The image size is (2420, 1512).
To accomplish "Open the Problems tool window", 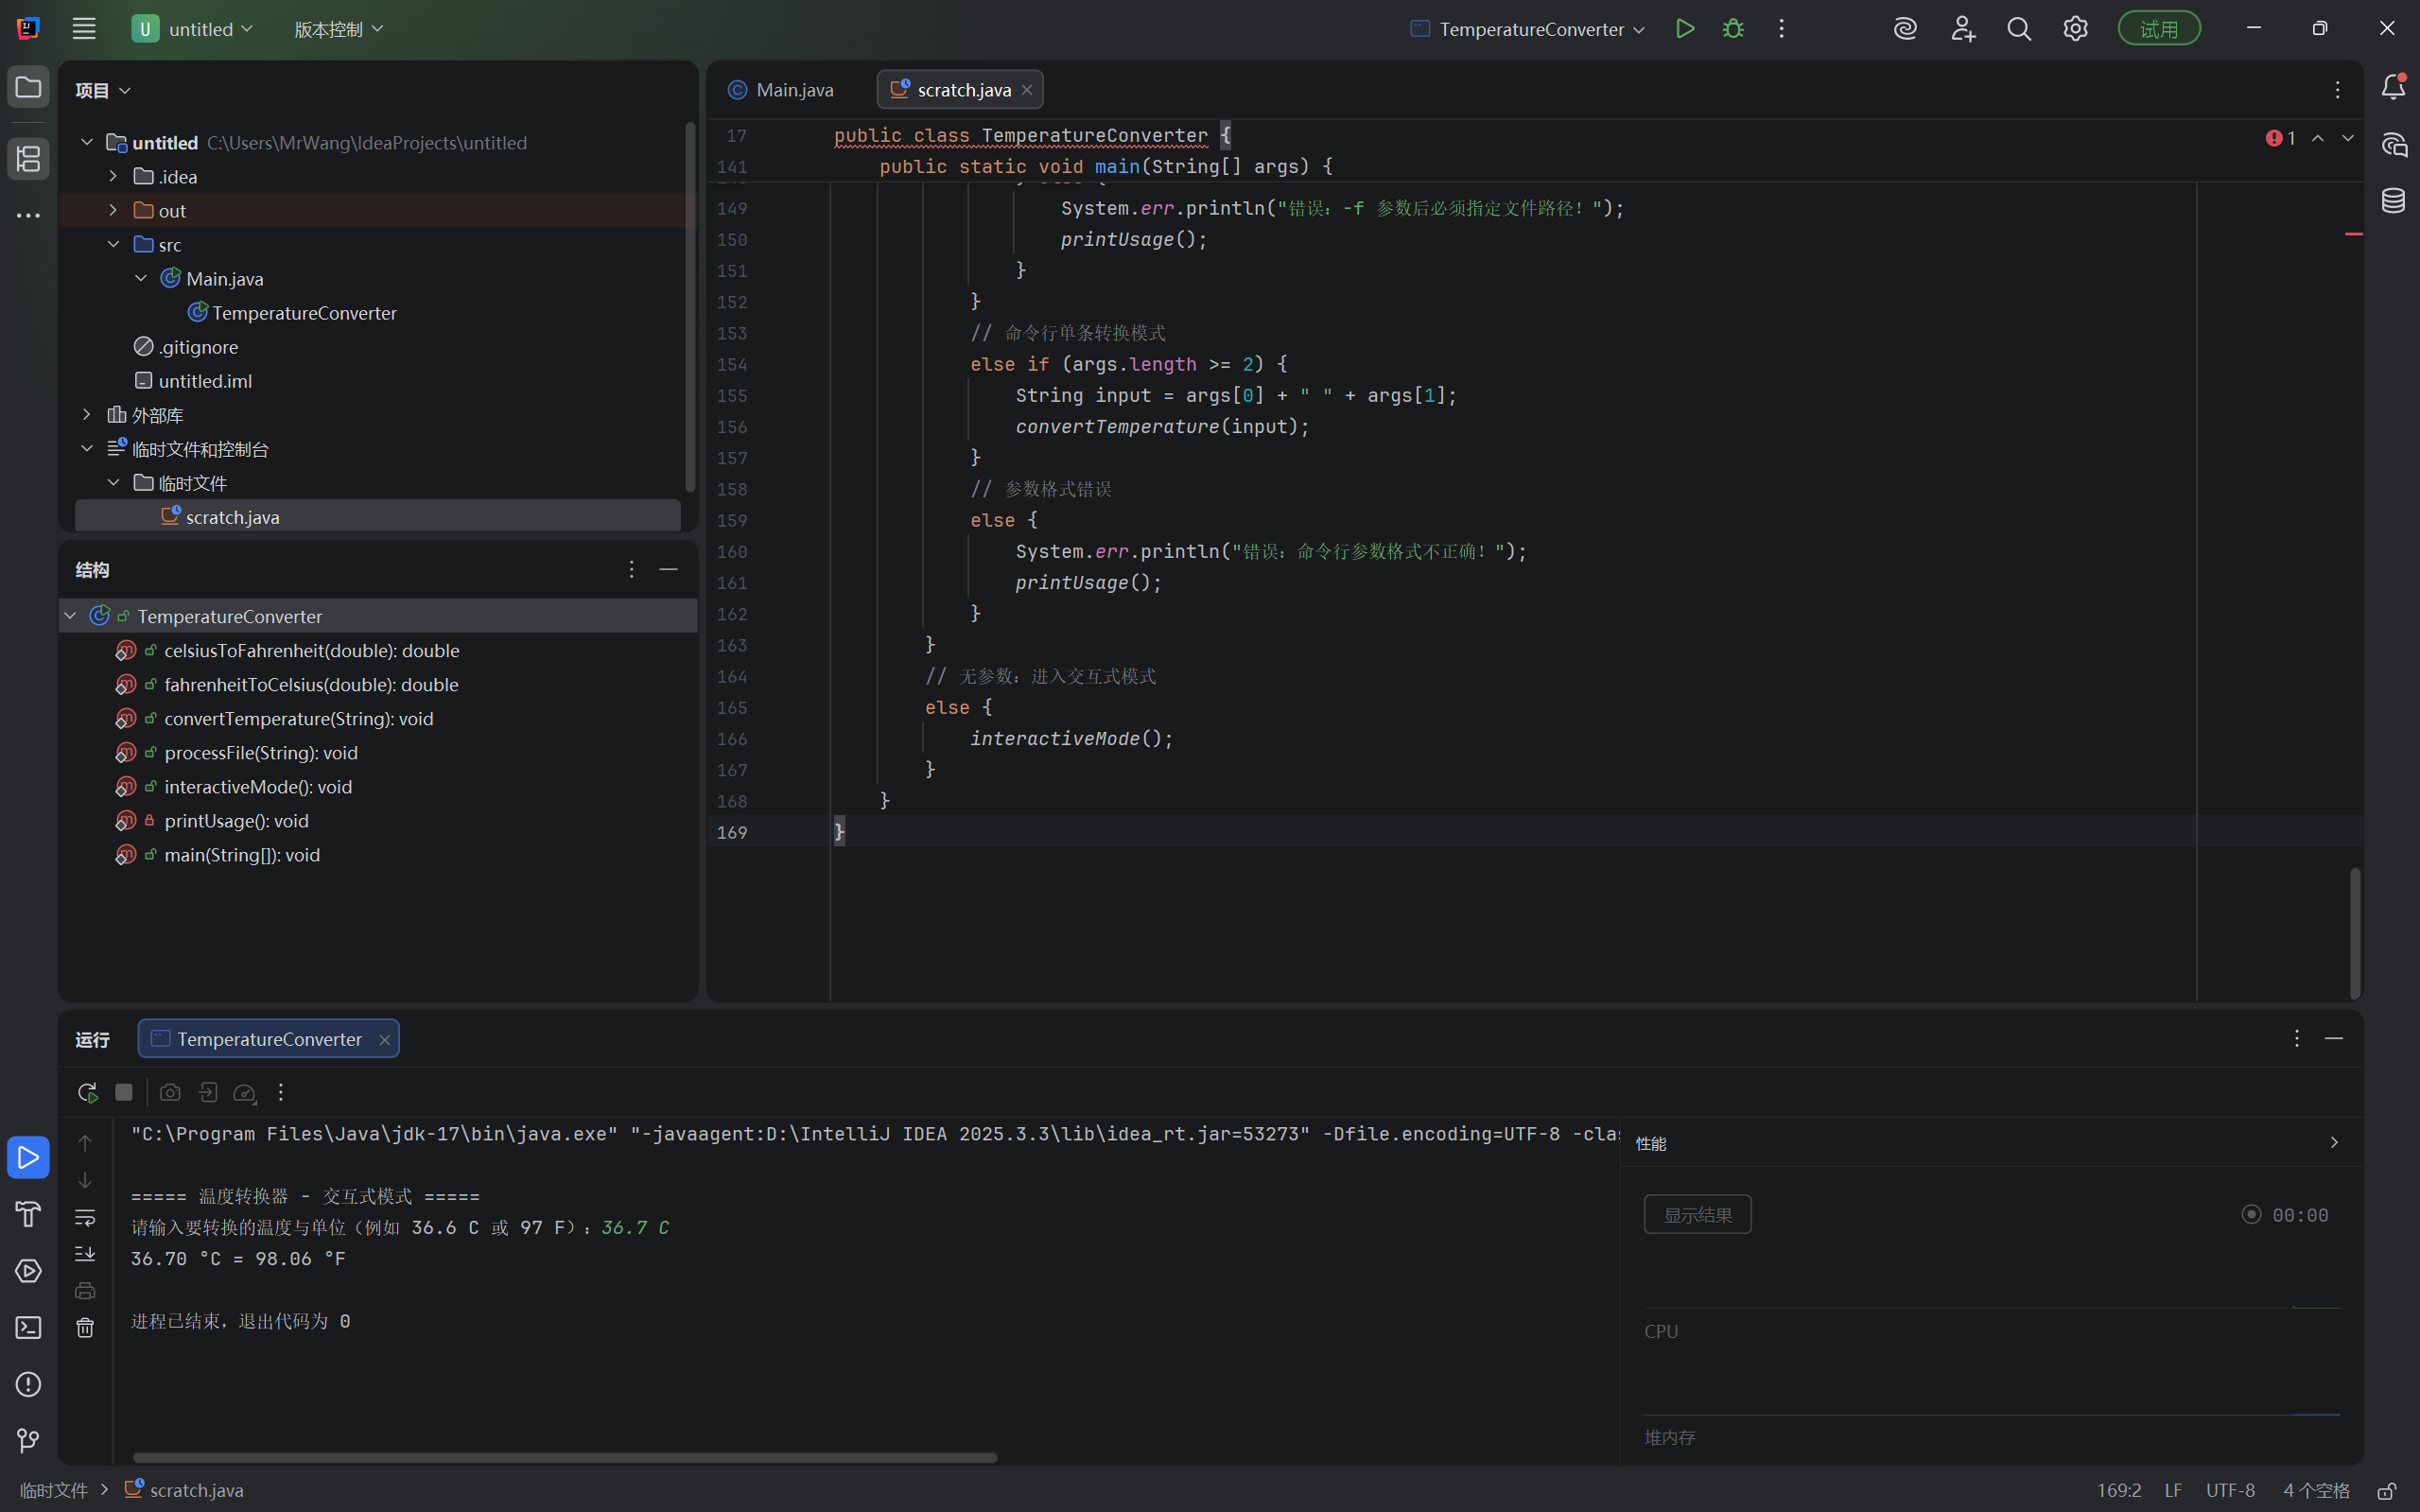I will pyautogui.click(x=28, y=1384).
